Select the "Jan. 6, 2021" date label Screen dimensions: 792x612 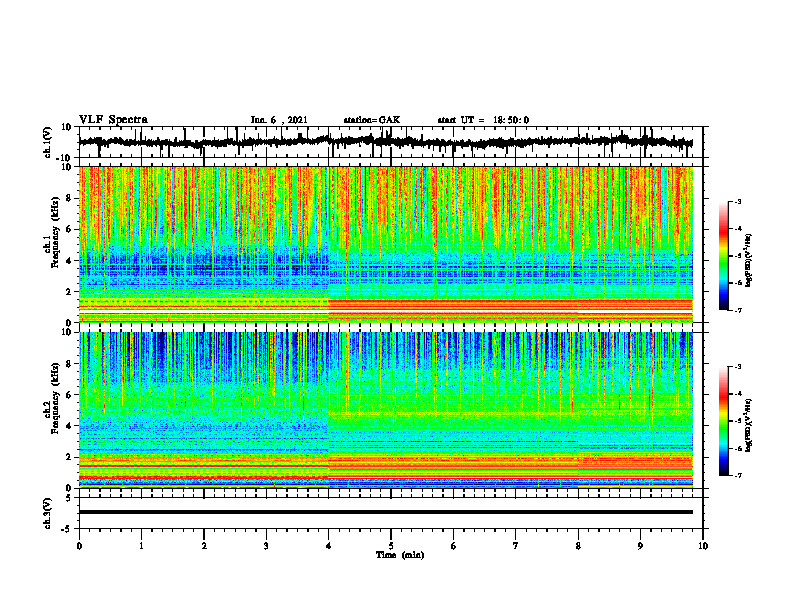point(279,120)
